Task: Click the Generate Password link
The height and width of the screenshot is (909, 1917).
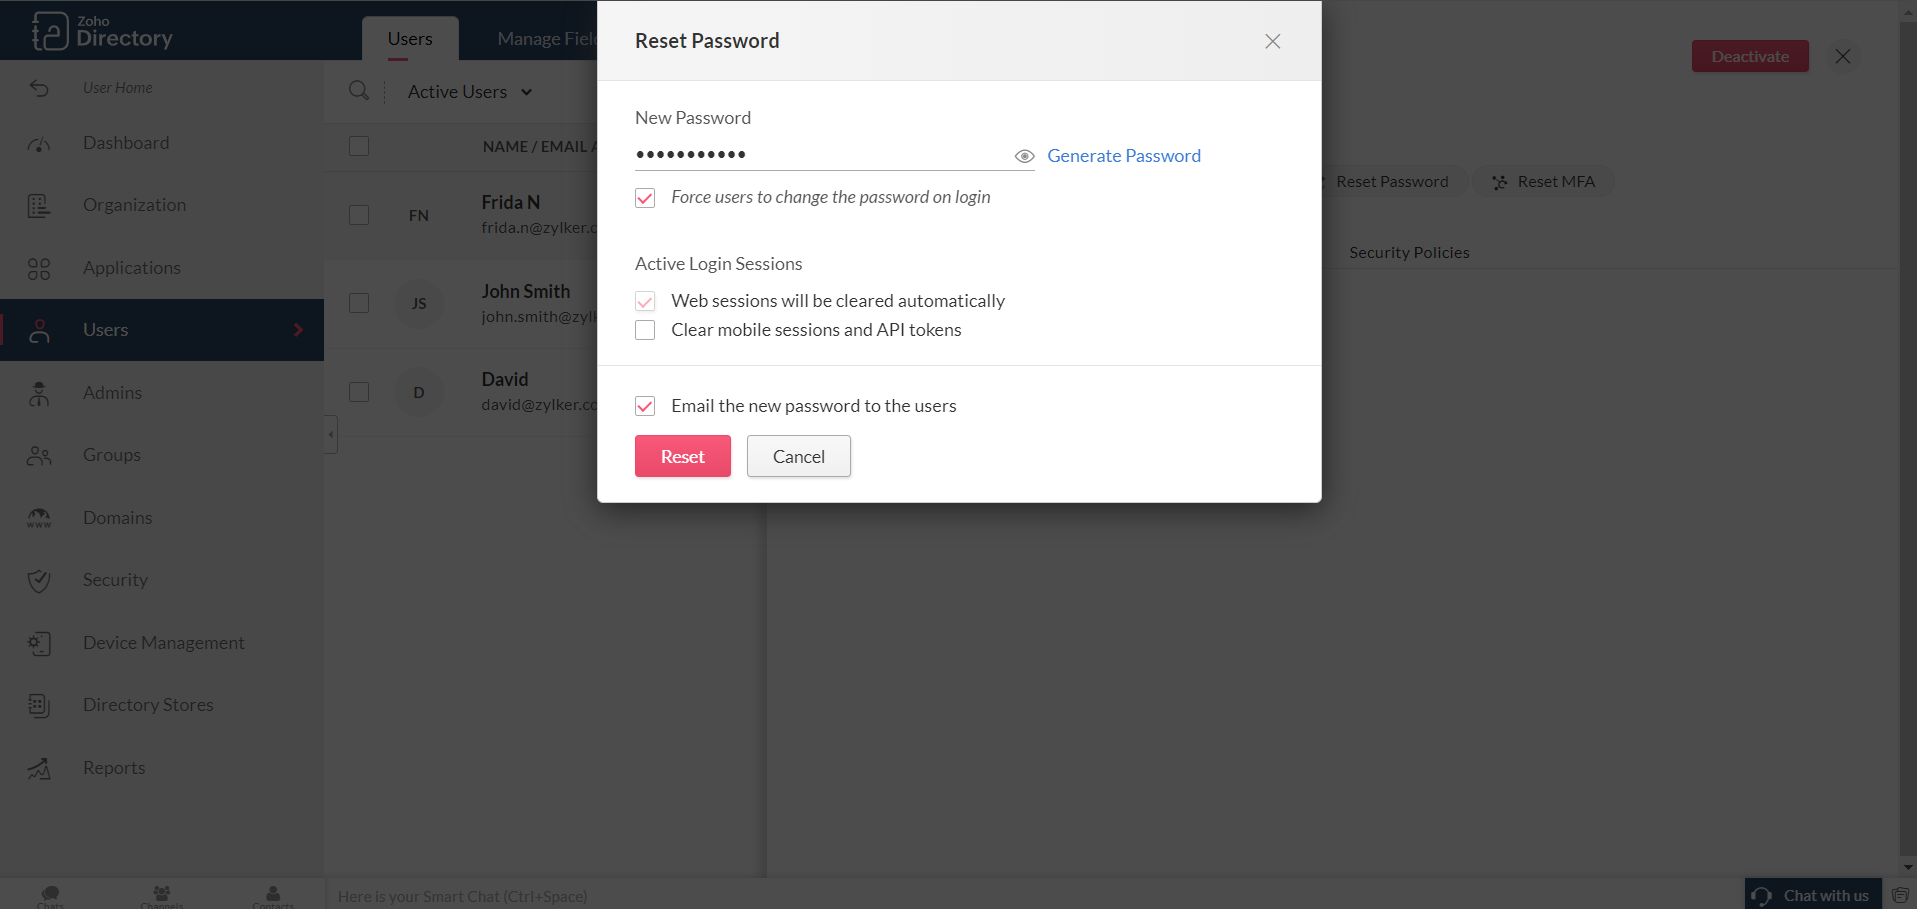Action: click(x=1124, y=156)
